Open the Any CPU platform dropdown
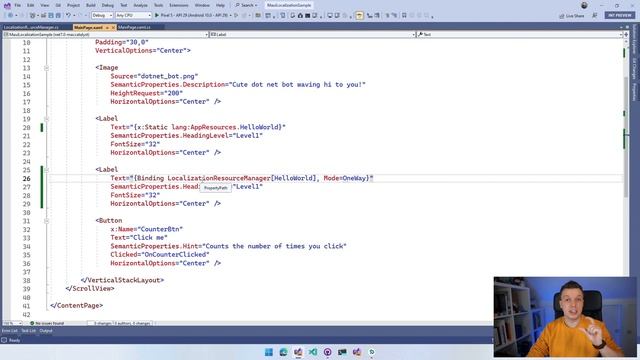This screenshot has width=640, height=360. [133, 16]
